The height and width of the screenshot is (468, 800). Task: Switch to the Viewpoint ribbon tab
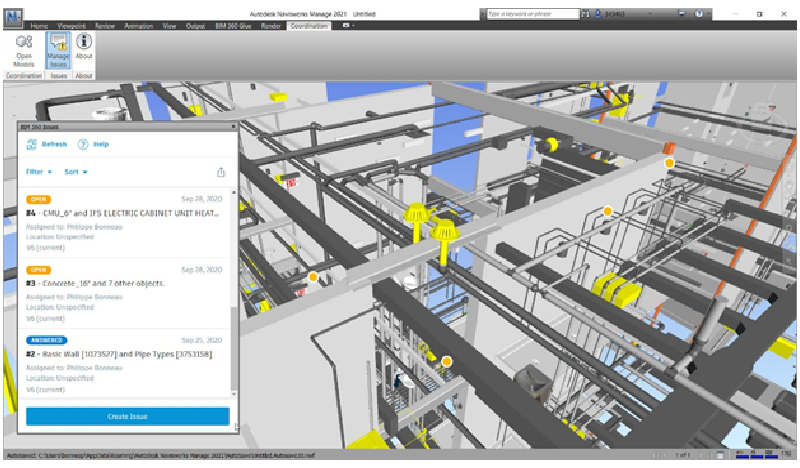pyautogui.click(x=72, y=24)
